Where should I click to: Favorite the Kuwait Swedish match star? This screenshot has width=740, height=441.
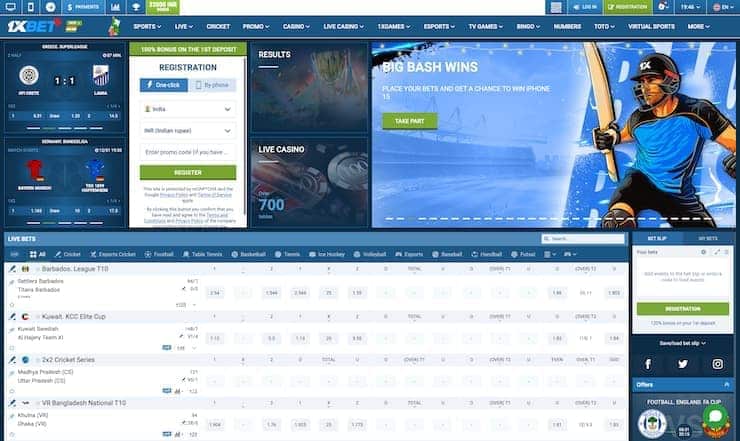coord(12,348)
